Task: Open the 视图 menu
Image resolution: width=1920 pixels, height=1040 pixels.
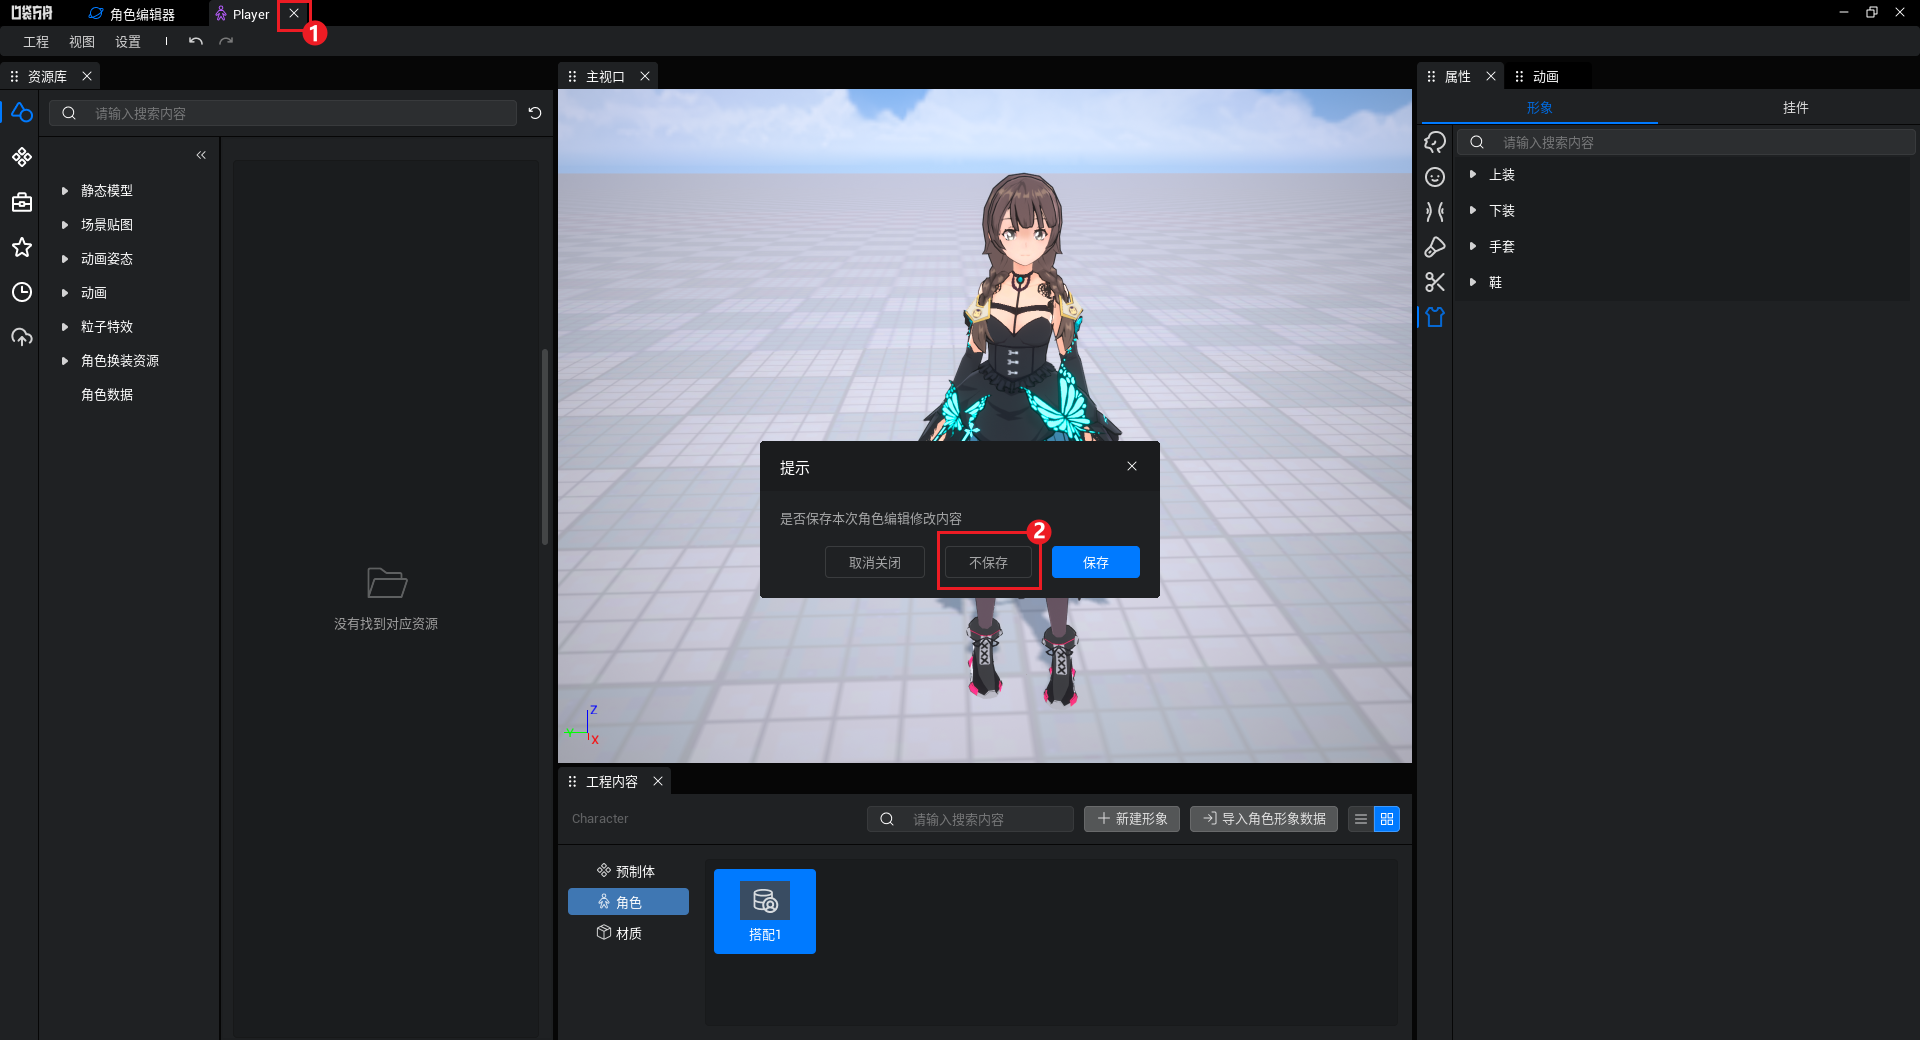Action: (82, 42)
